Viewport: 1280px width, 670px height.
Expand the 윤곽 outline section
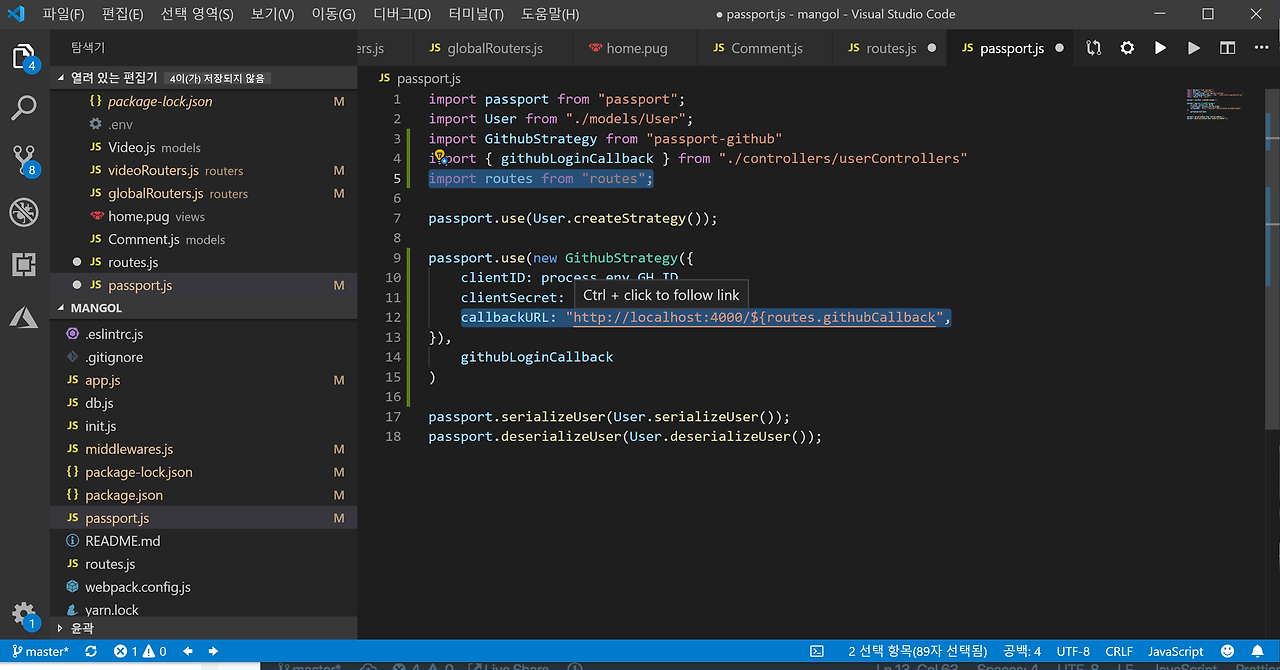coord(62,628)
